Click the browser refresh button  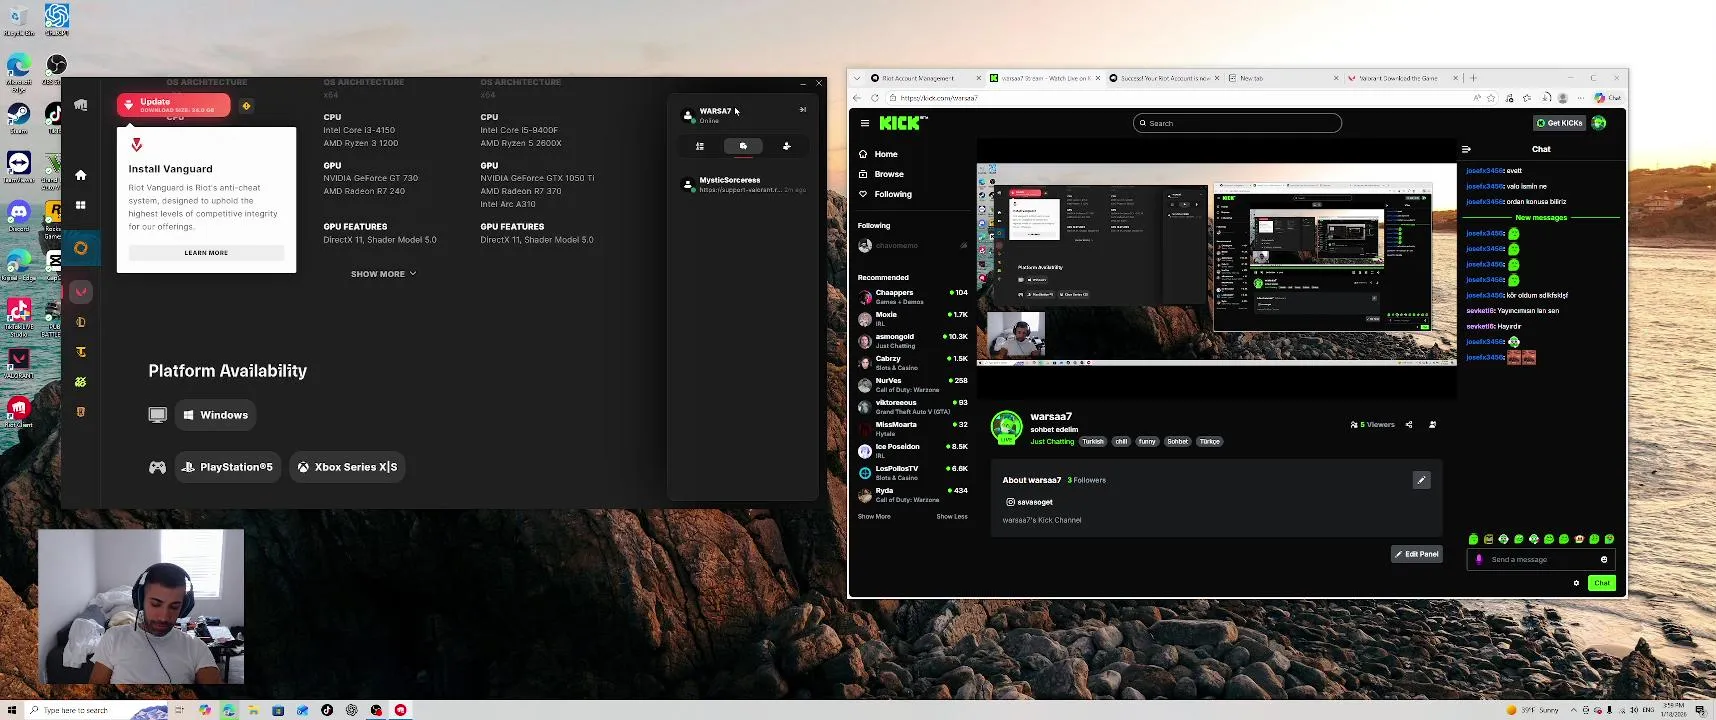[875, 98]
